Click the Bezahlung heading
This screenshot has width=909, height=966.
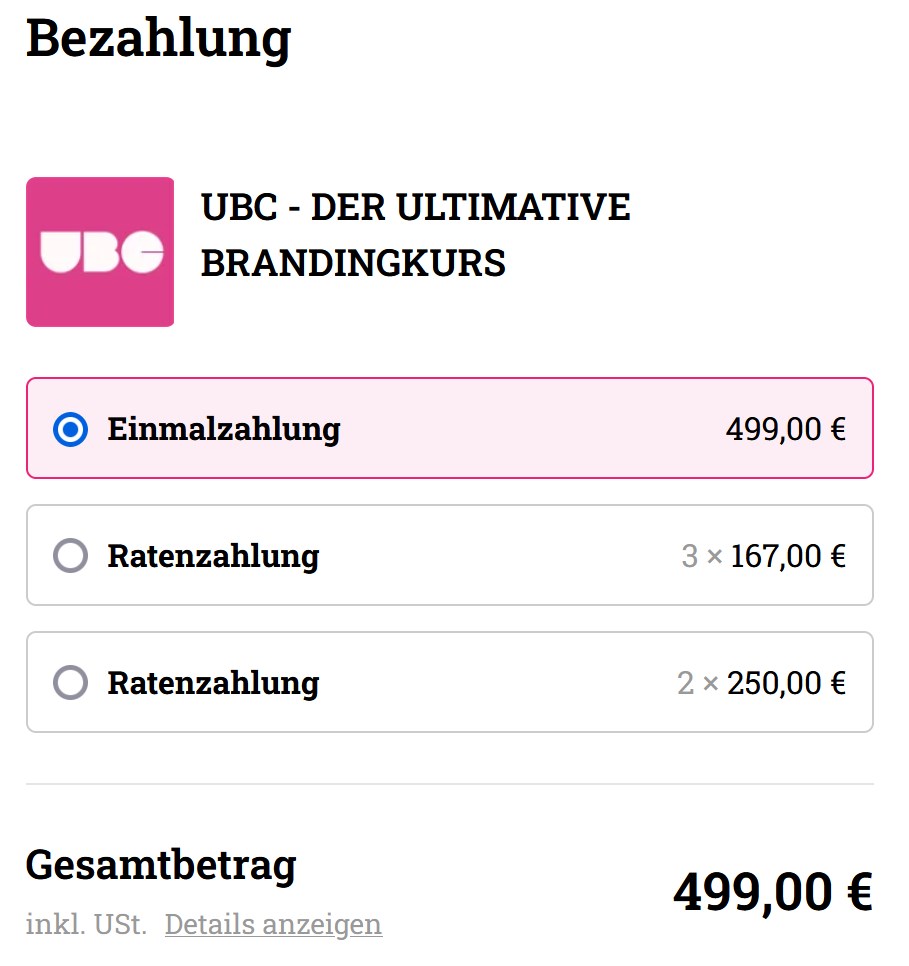[x=158, y=39]
